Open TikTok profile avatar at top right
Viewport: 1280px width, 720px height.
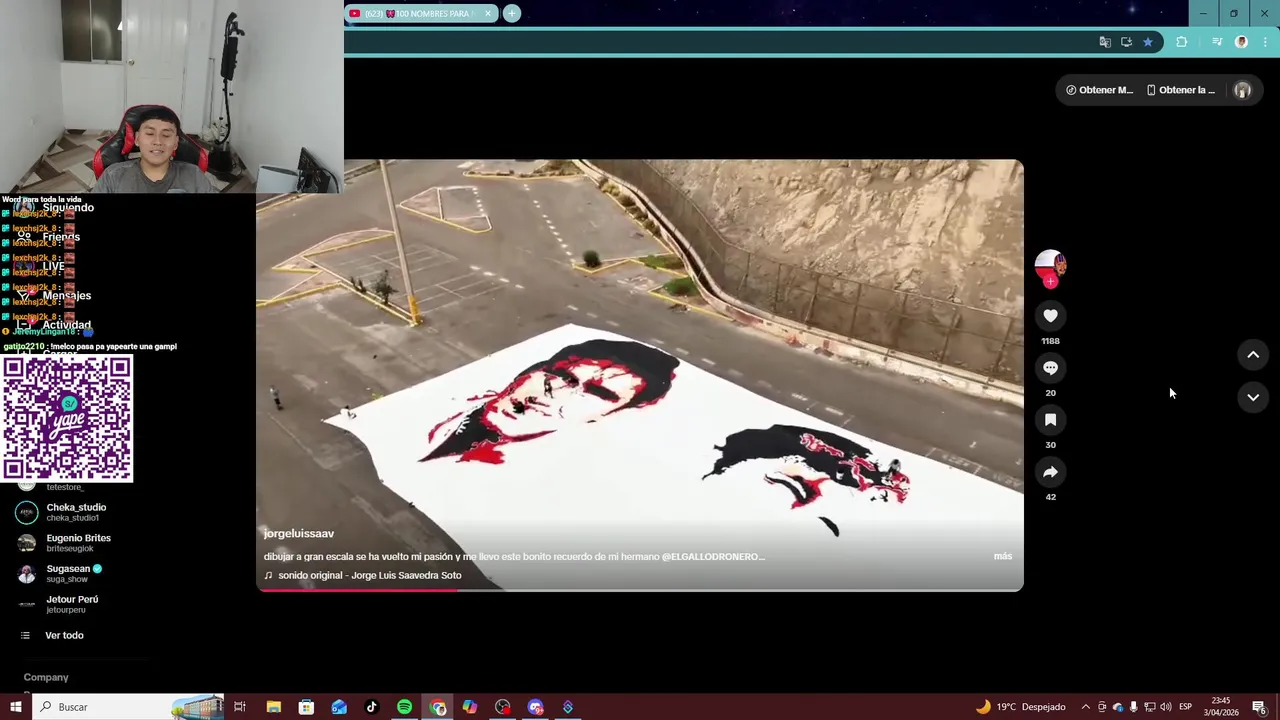point(1242,90)
